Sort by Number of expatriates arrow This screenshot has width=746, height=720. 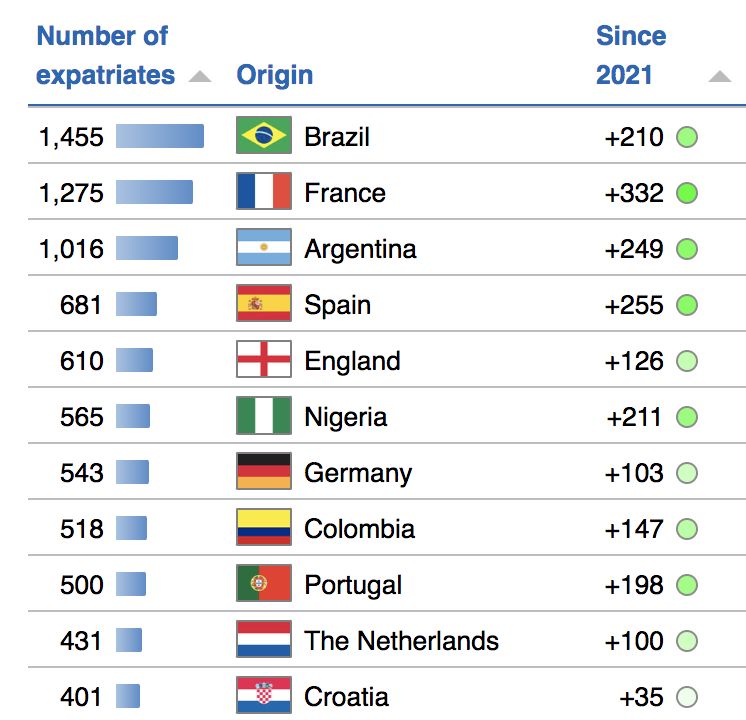tap(200, 76)
